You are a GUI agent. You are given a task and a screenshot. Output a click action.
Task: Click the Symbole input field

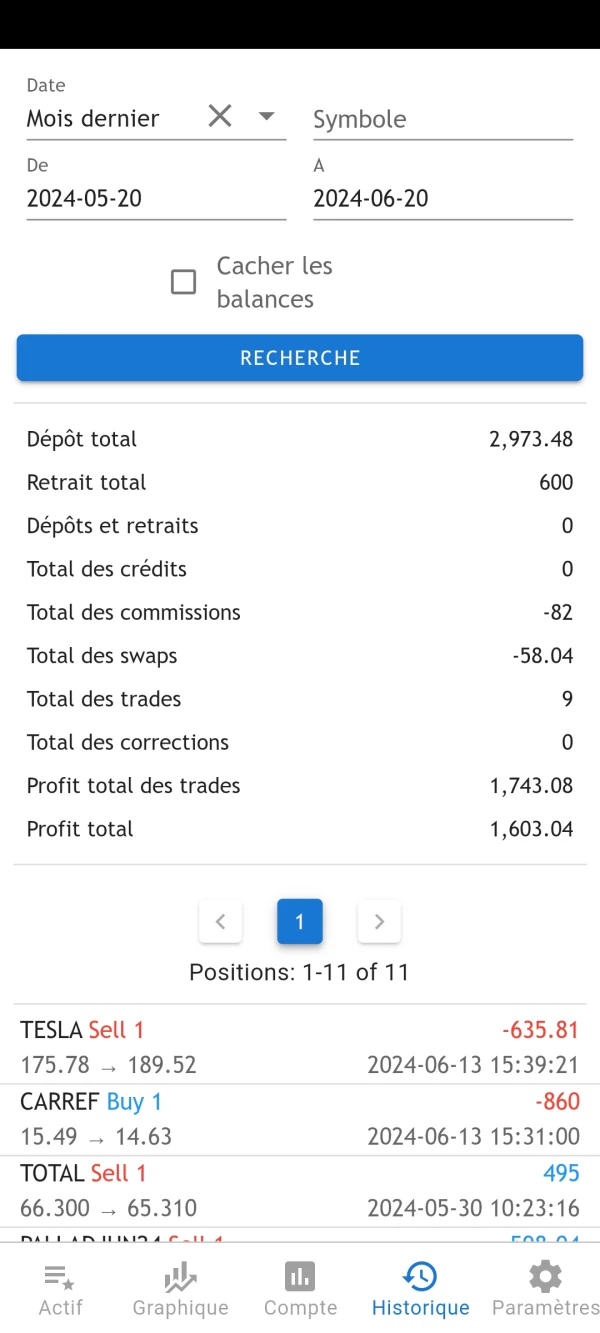442,119
